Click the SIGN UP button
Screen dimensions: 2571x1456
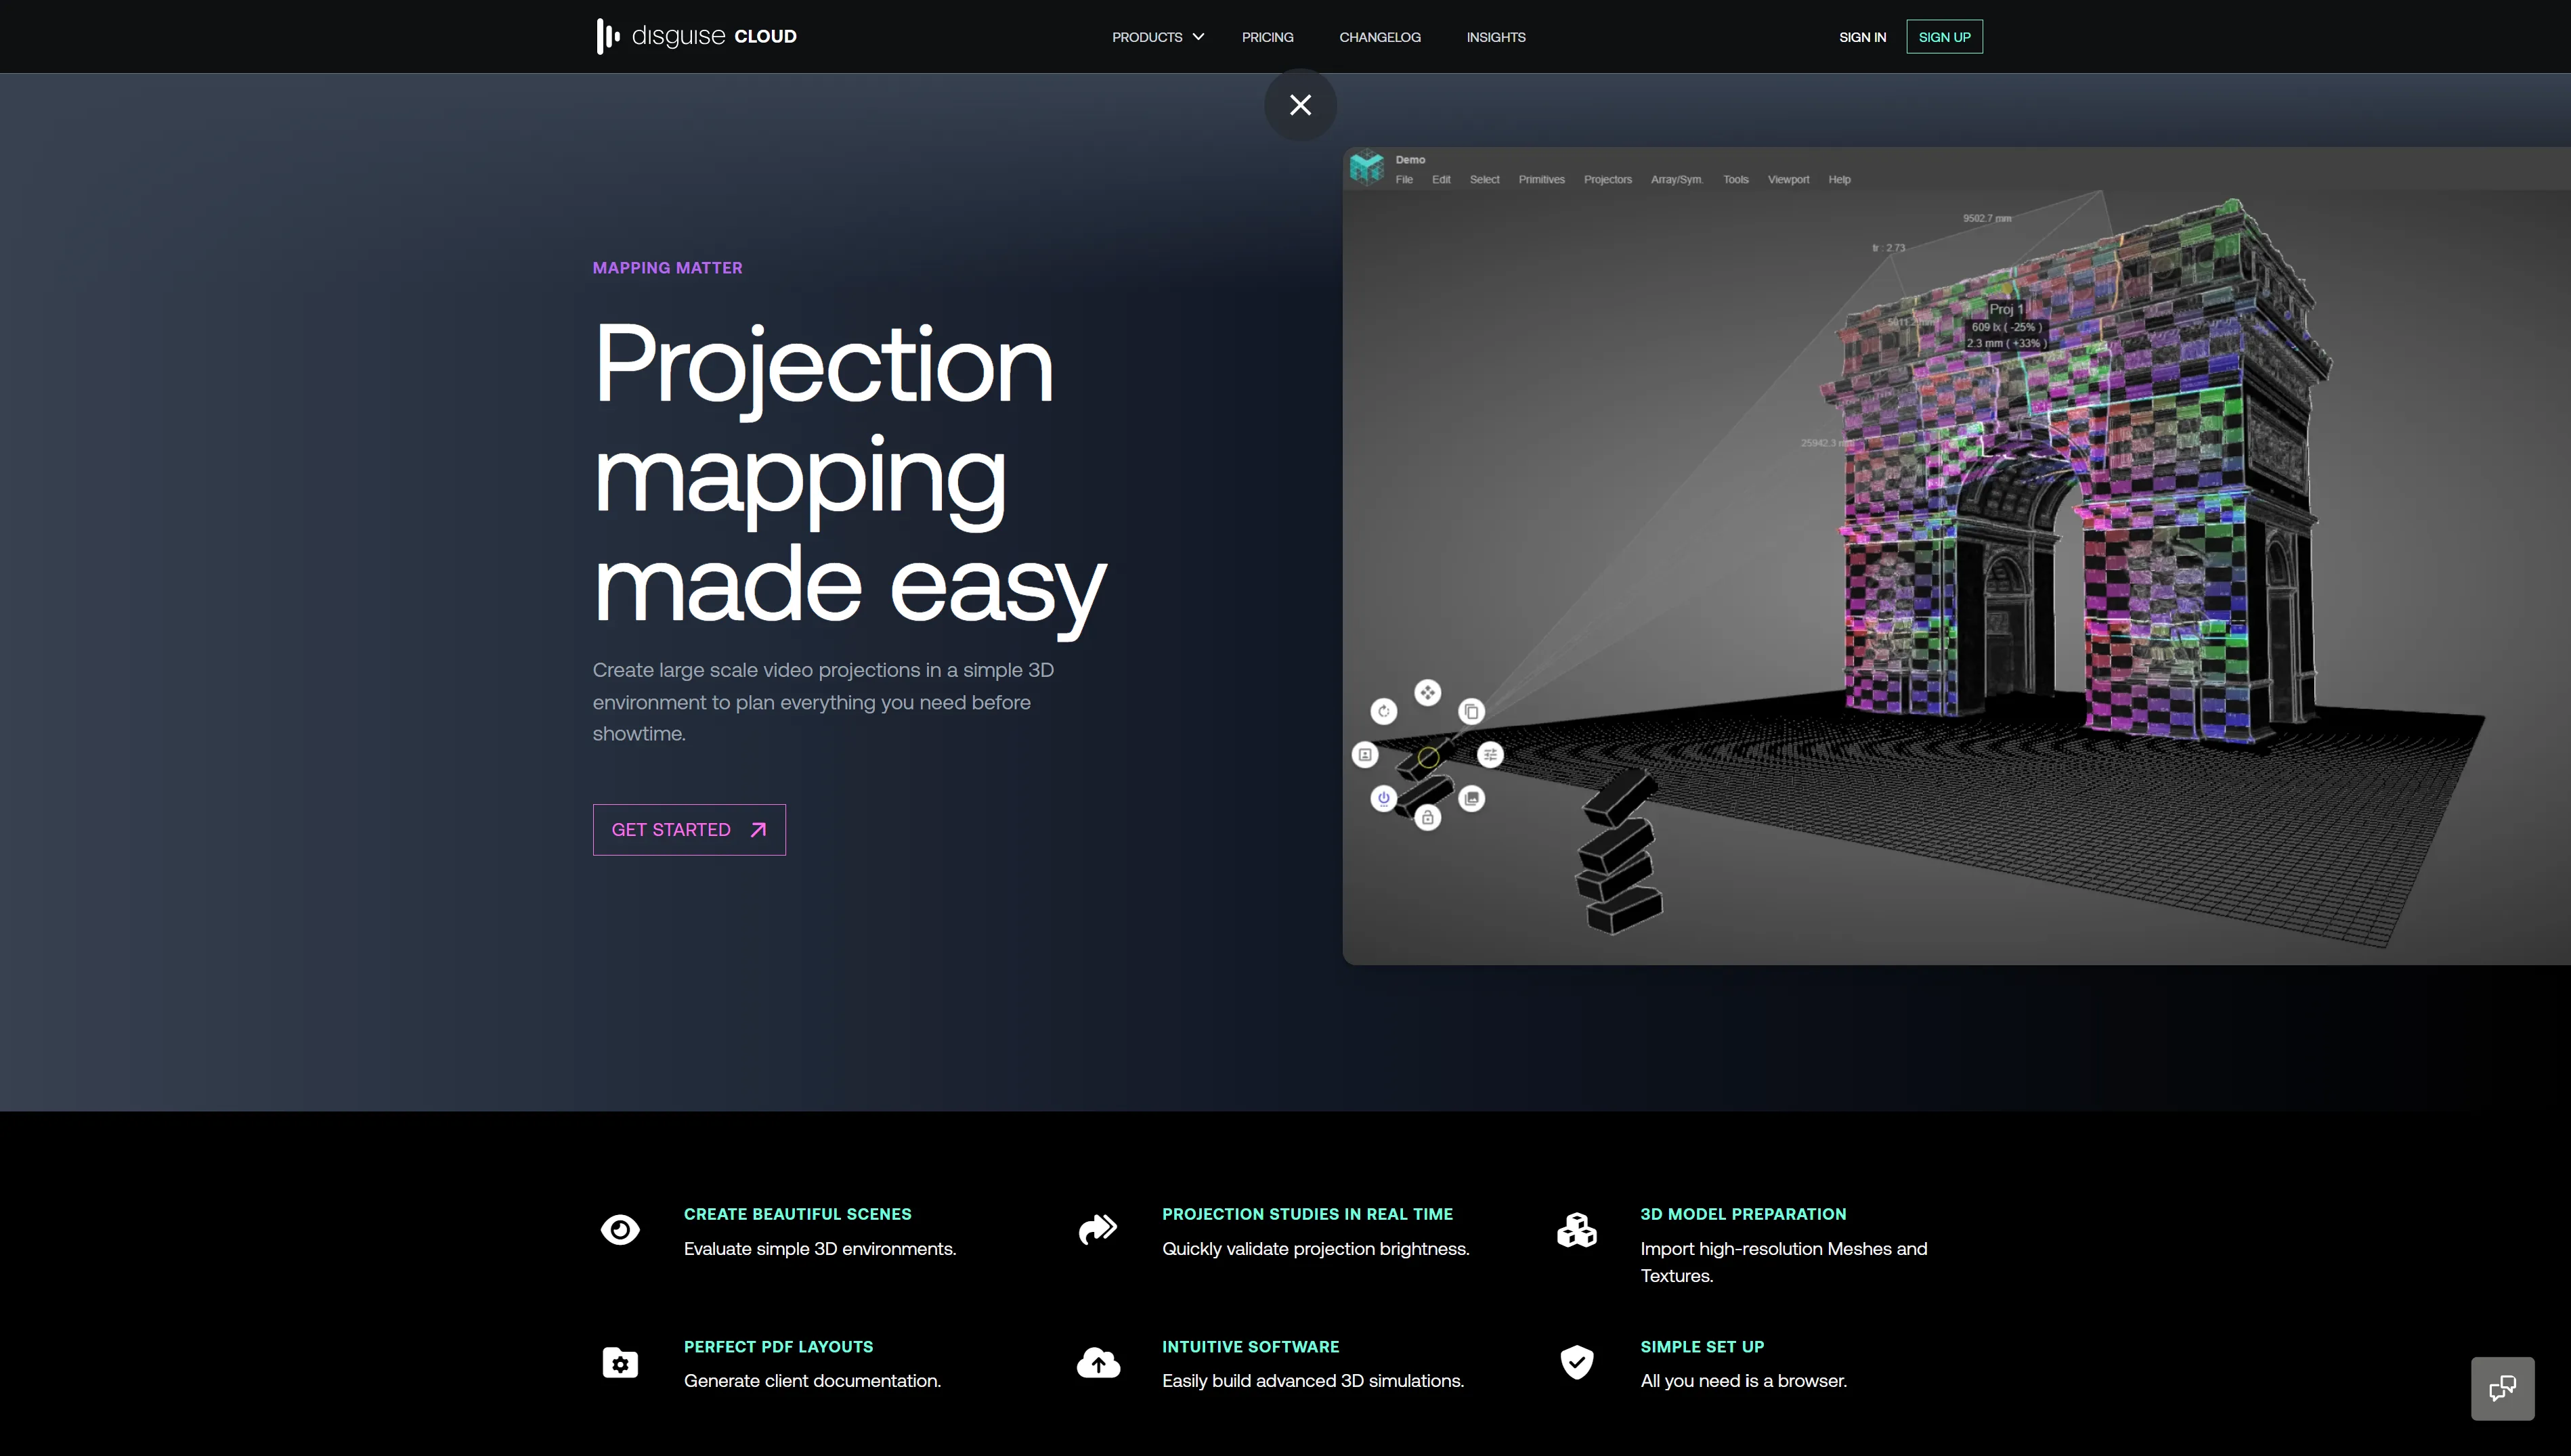[1944, 36]
